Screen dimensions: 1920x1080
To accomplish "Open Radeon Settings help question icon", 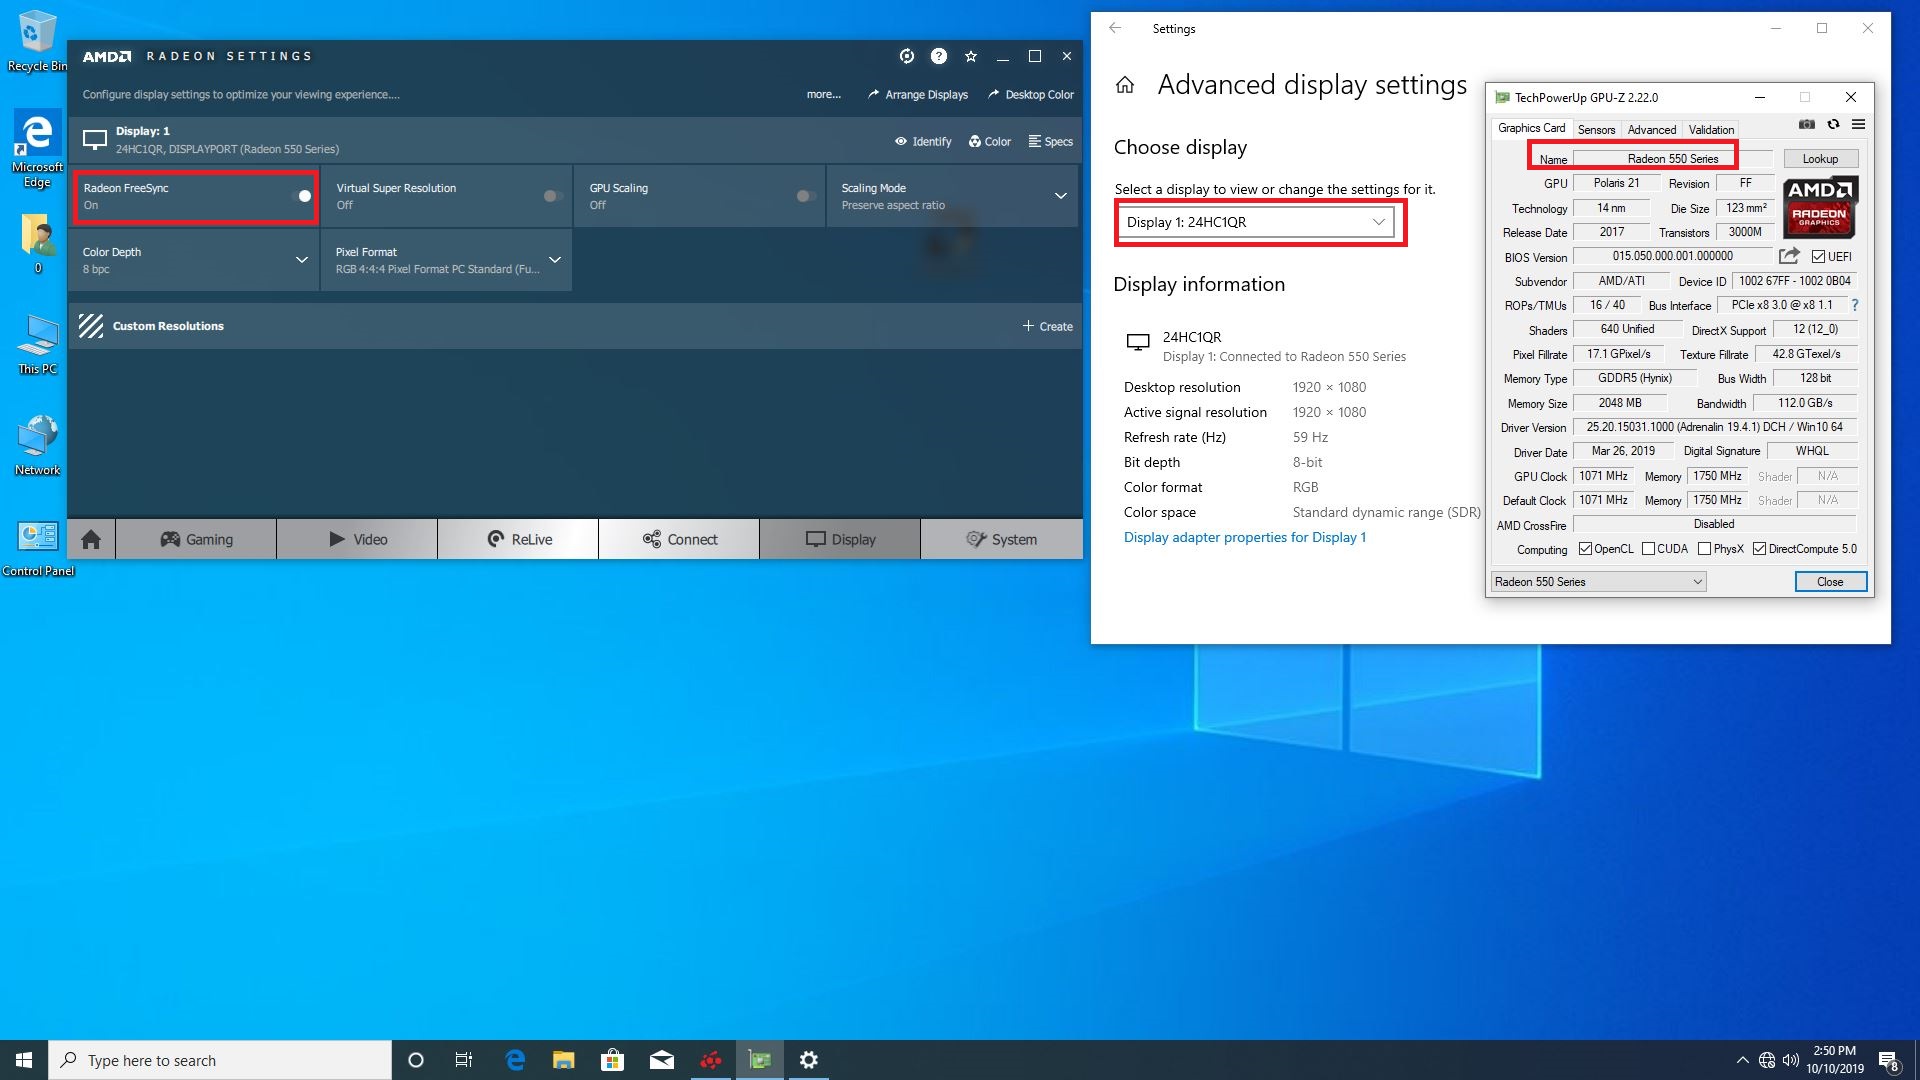I will click(938, 56).
